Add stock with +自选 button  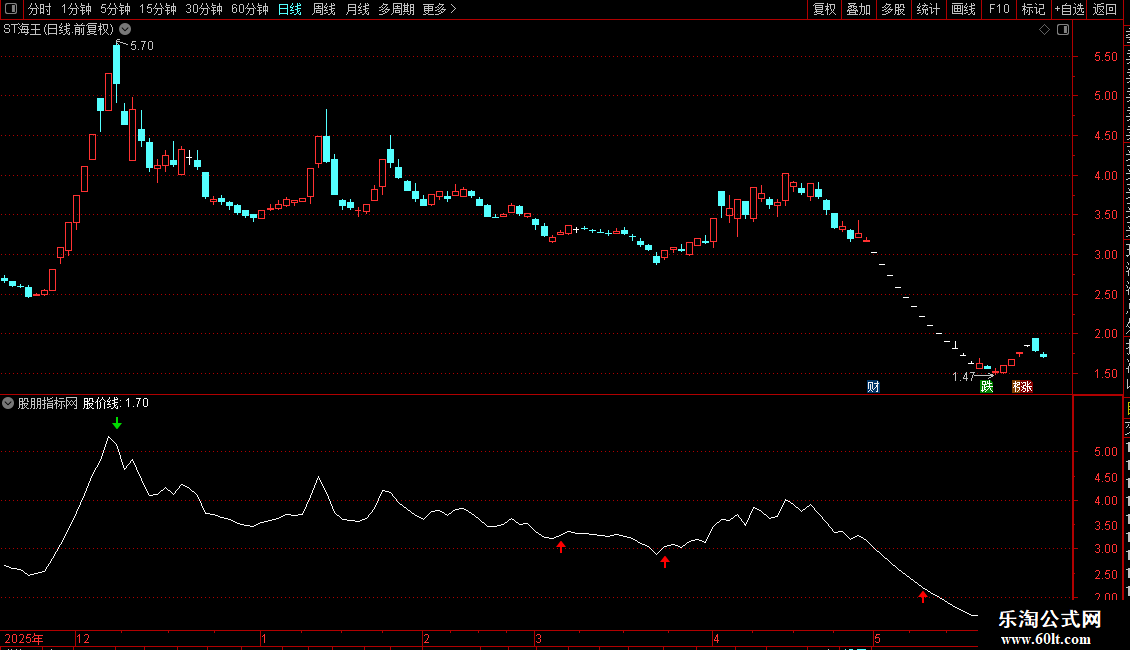pyautogui.click(x=1069, y=9)
